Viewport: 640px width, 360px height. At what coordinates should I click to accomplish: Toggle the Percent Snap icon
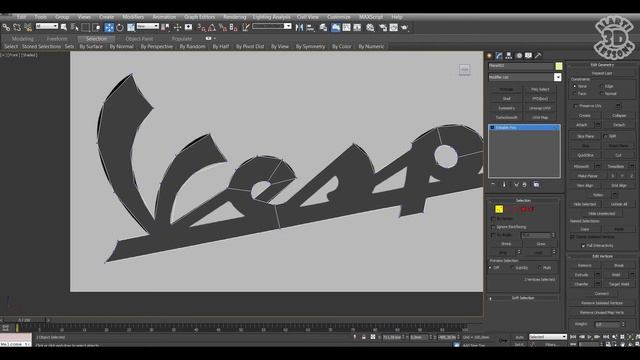223,27
